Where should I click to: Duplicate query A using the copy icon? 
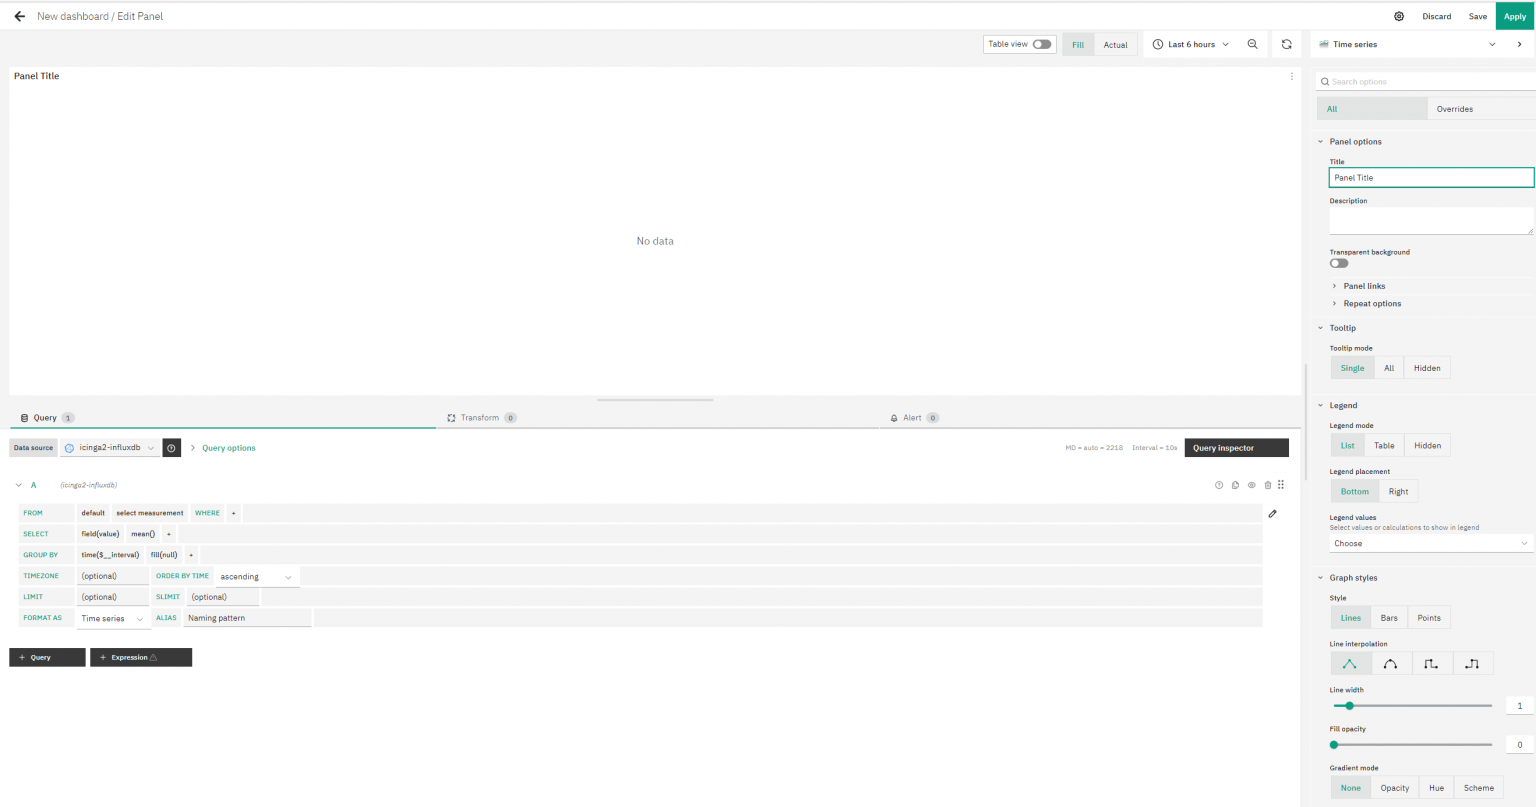1235,485
